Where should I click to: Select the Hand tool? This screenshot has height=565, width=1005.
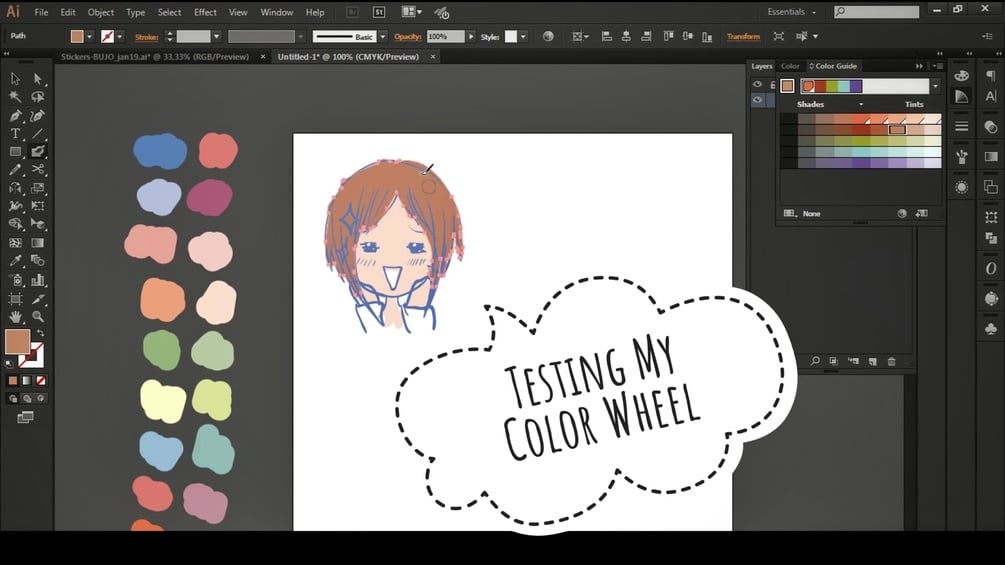(x=15, y=316)
